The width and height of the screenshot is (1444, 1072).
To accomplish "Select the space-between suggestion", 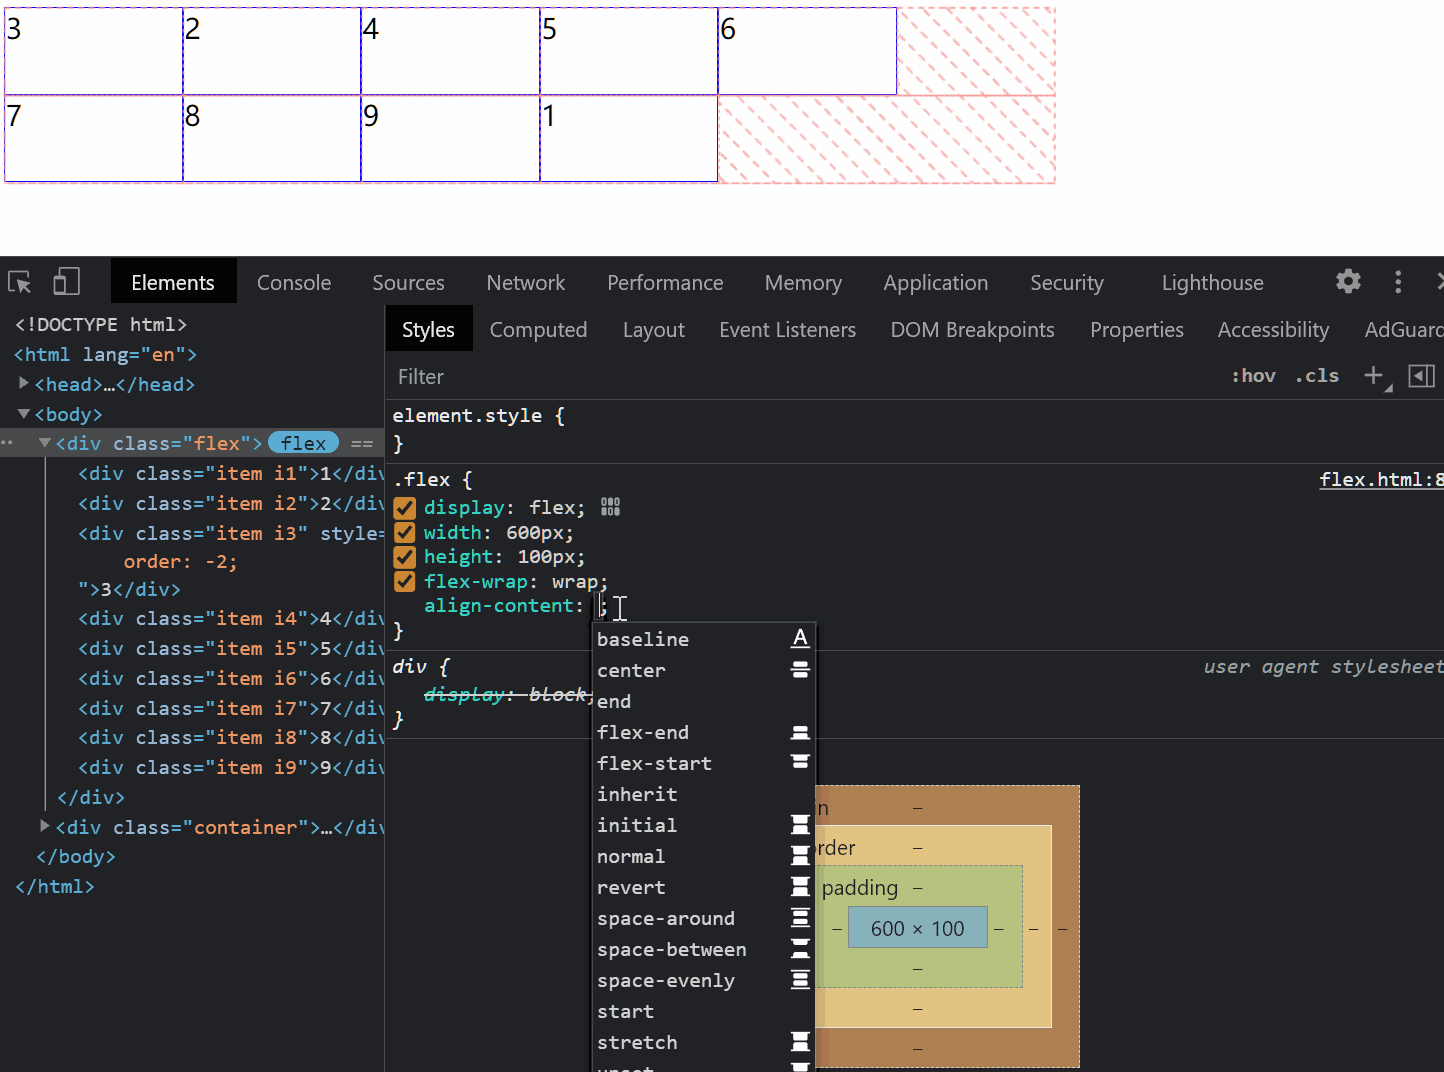I will coord(704,949).
